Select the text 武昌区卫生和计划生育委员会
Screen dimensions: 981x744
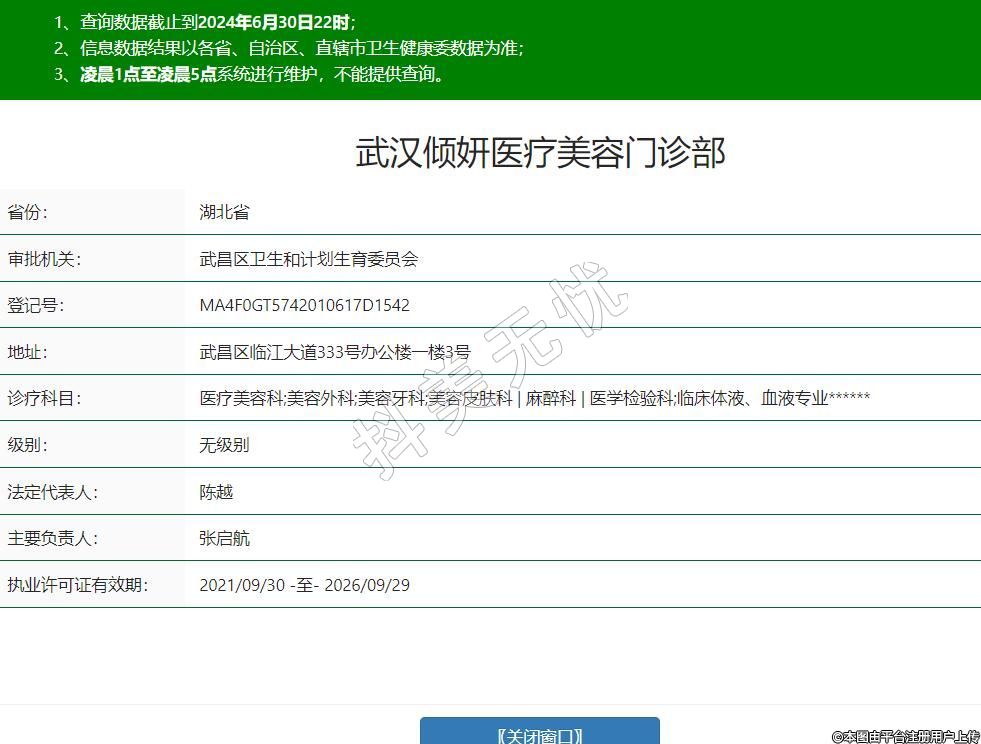(308, 259)
